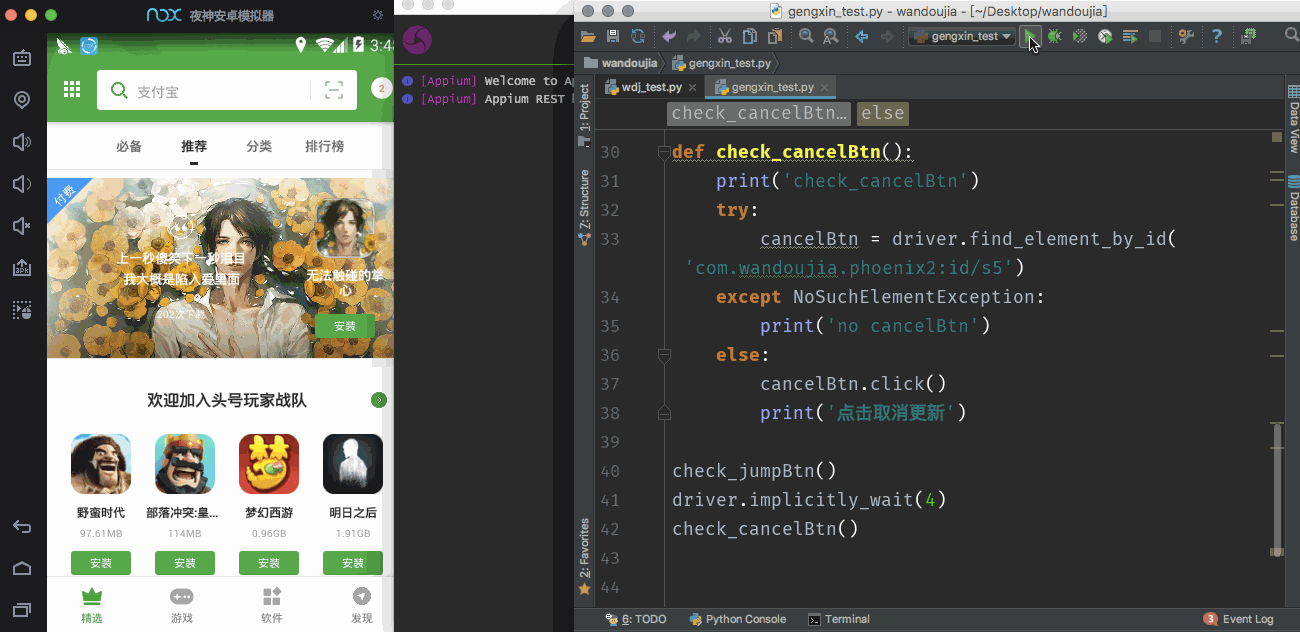Screen dimensions: 1300x632
Task: Install APK via Nox sidebar icon
Action: (22, 268)
